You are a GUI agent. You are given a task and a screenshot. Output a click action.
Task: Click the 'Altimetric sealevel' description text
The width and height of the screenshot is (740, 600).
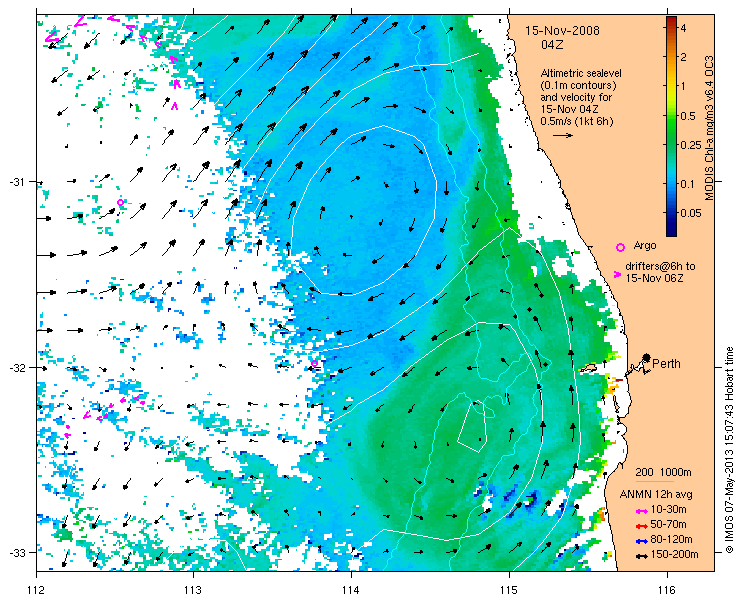(581, 73)
